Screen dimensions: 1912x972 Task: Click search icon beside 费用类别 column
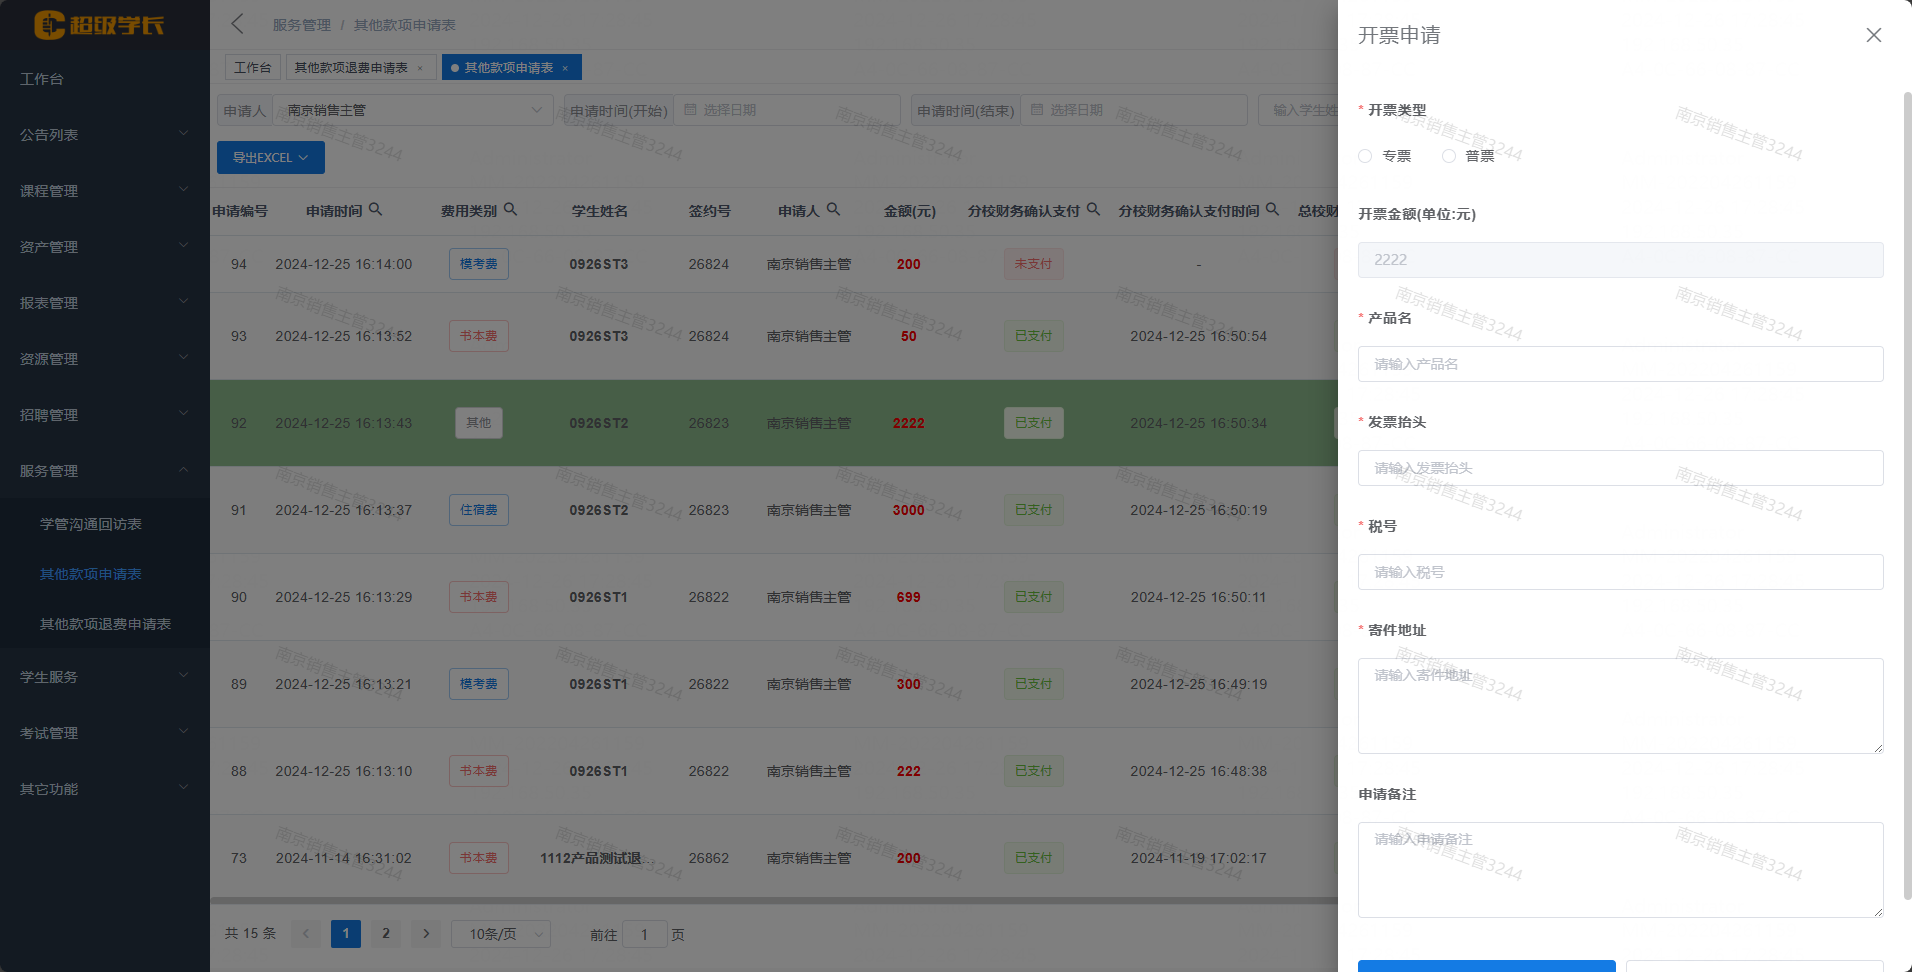tap(510, 210)
